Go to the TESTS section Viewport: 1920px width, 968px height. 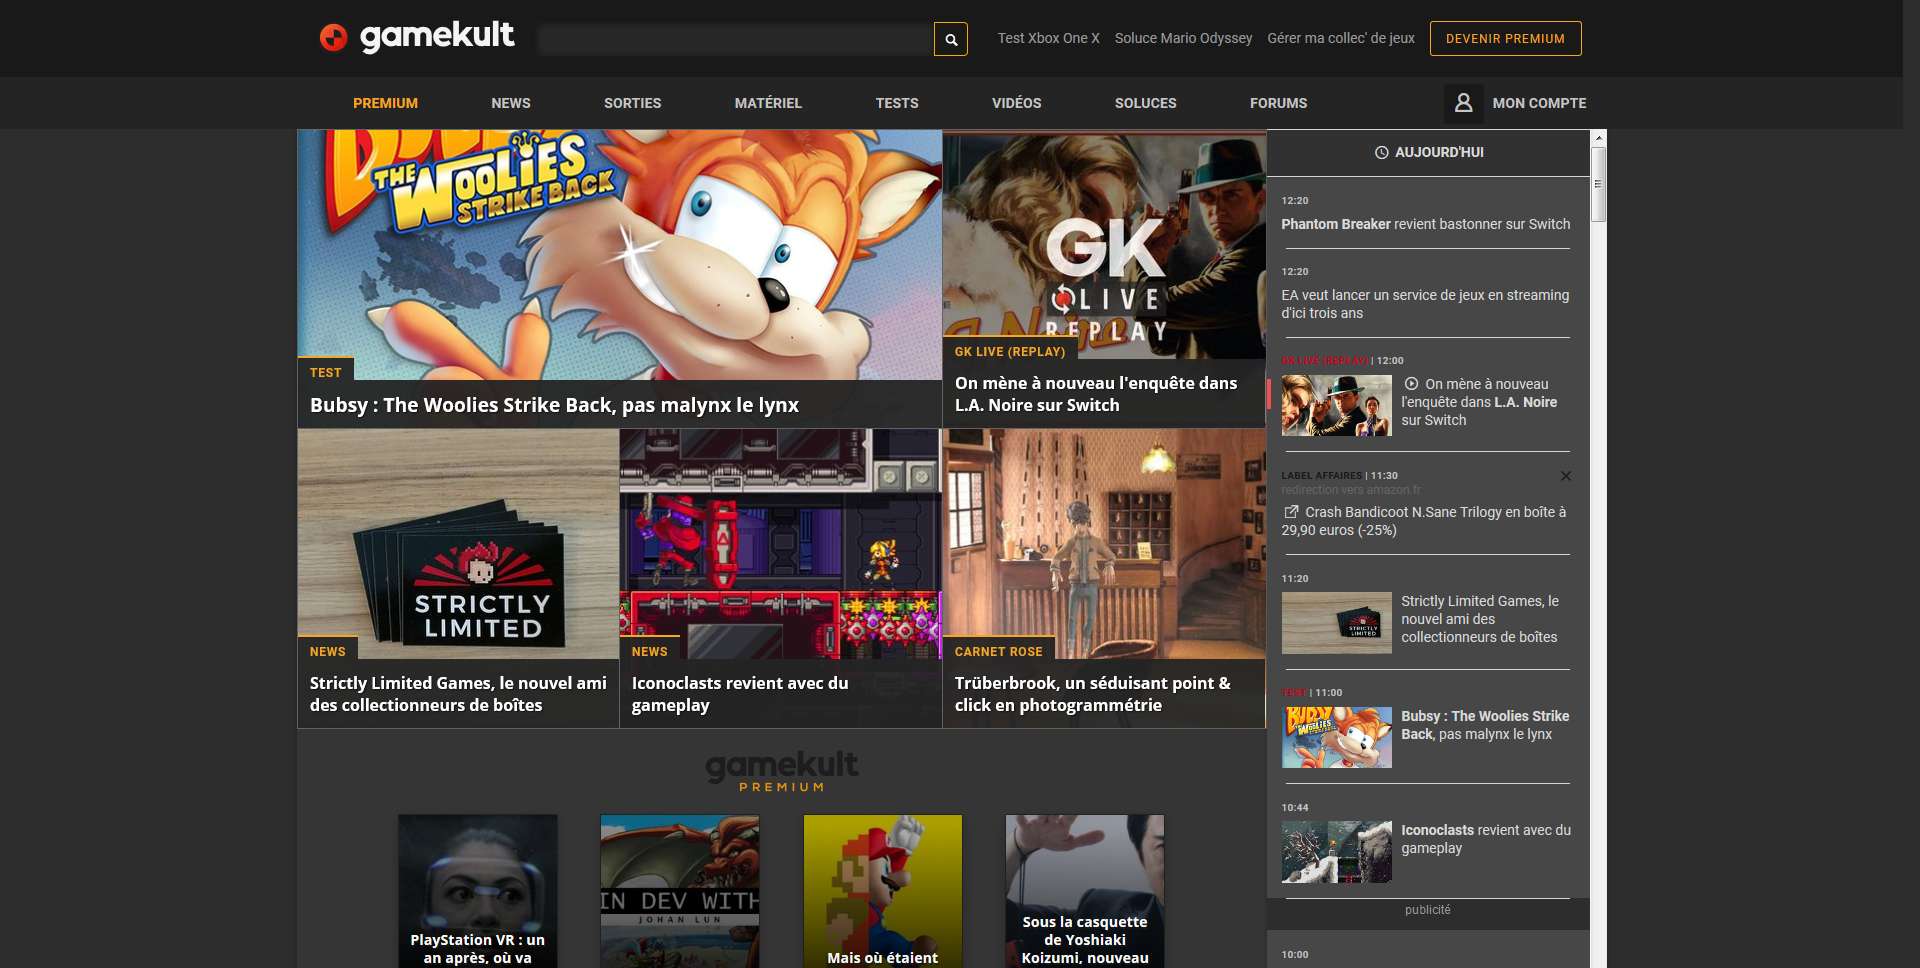click(x=897, y=103)
